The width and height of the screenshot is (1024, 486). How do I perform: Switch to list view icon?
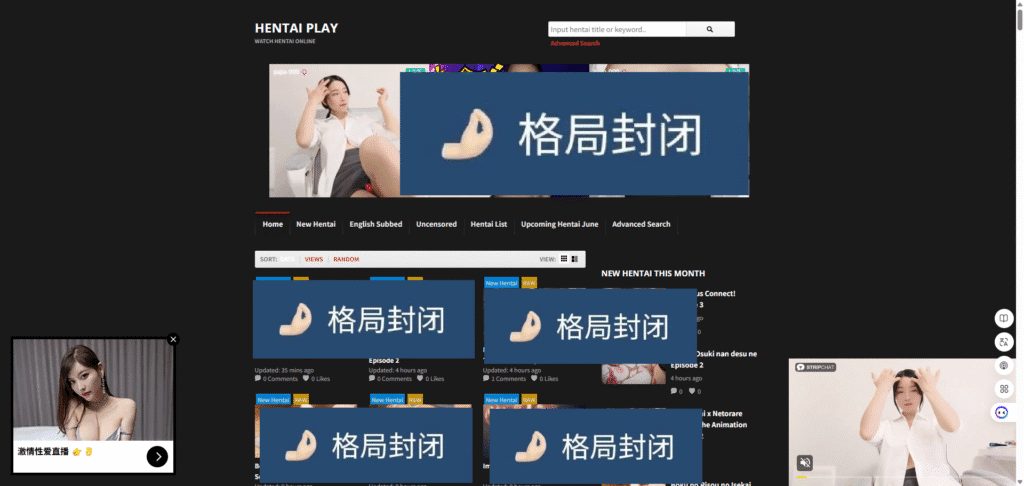coord(575,259)
